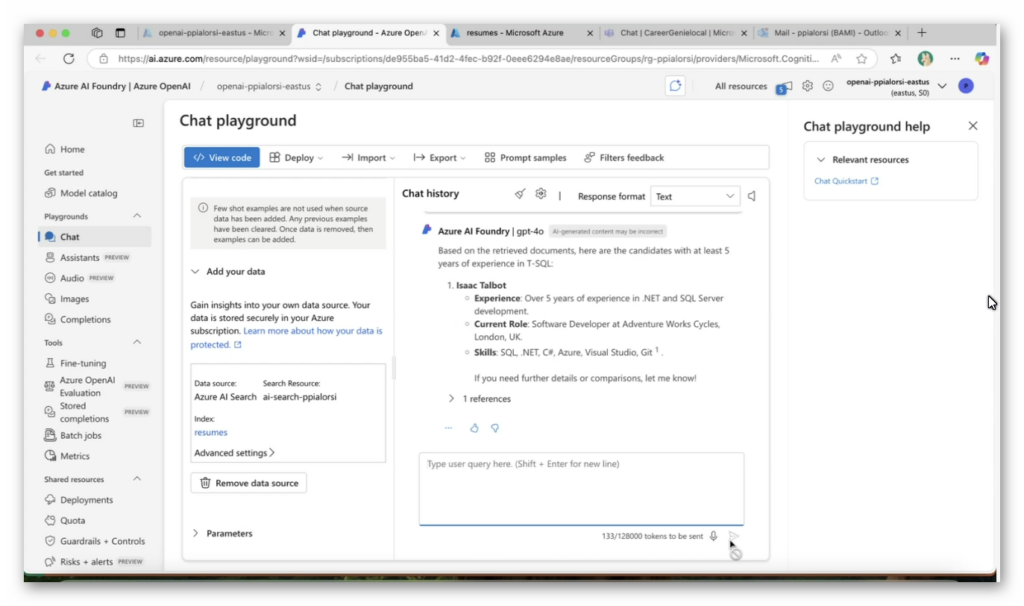The height and width of the screenshot is (606, 1024).
Task: Open Model catalog in the sidebar
Action: click(x=88, y=193)
